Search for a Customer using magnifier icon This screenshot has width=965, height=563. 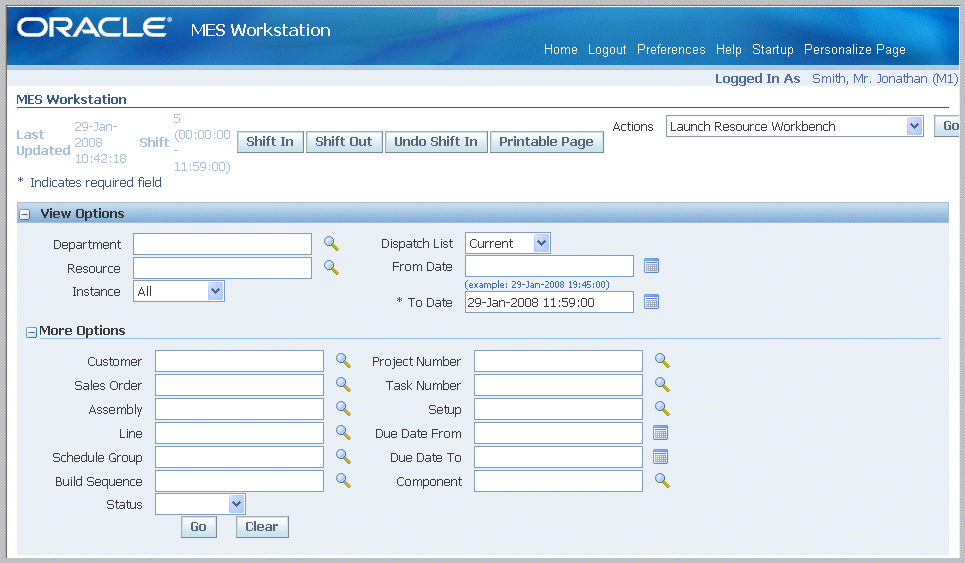pos(343,361)
